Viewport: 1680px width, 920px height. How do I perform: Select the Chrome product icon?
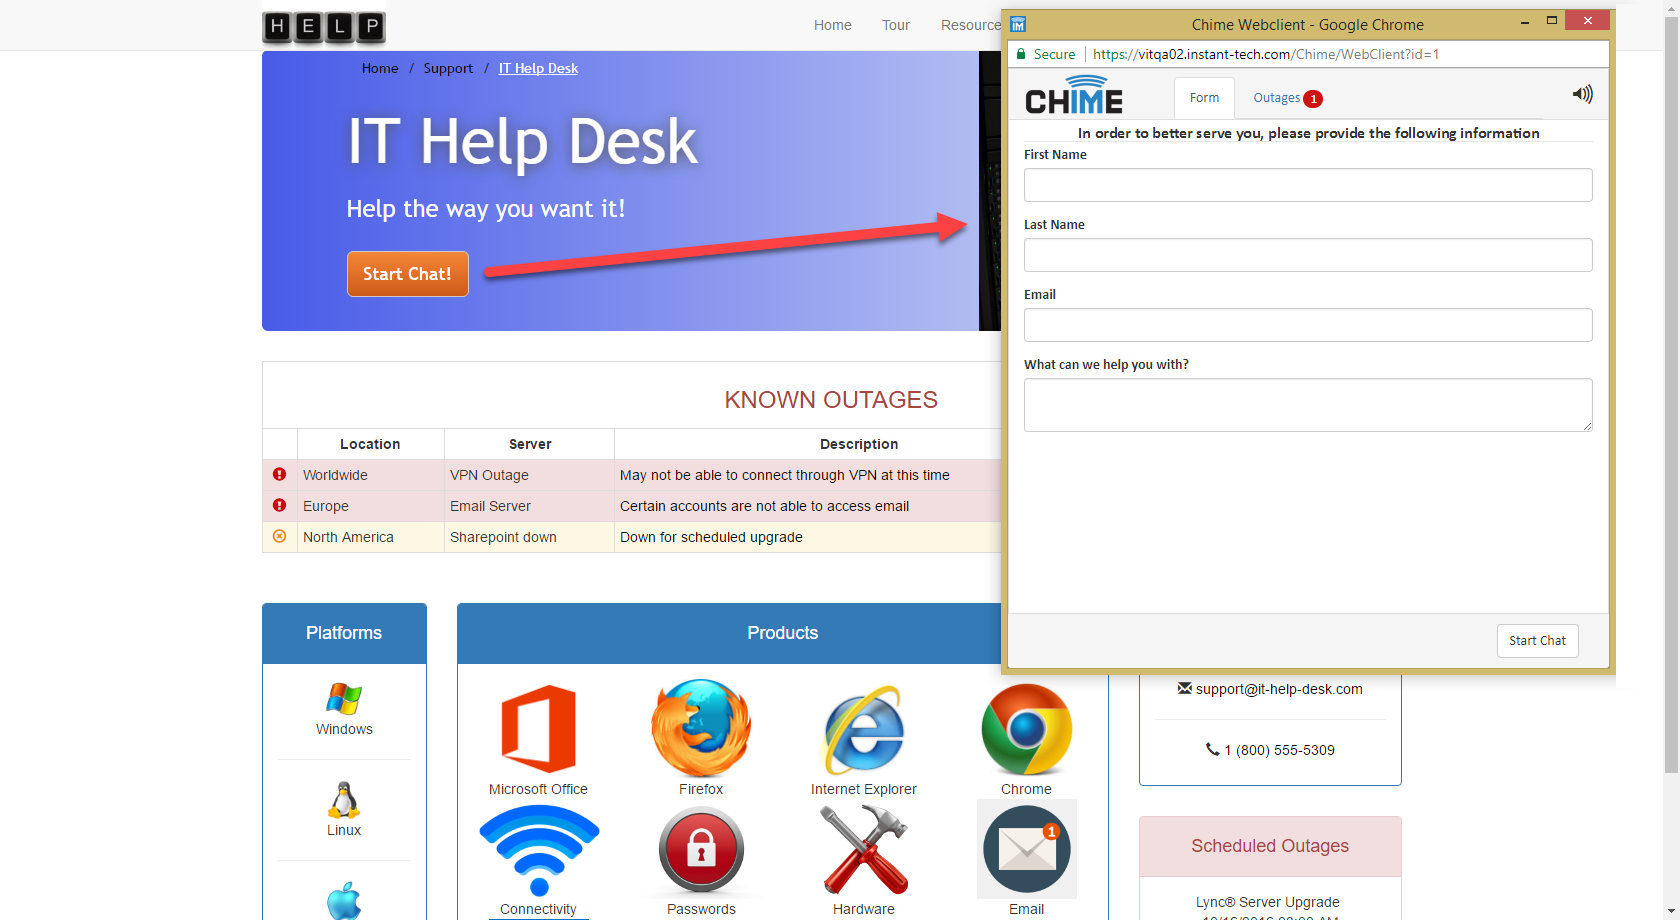coord(1027,729)
